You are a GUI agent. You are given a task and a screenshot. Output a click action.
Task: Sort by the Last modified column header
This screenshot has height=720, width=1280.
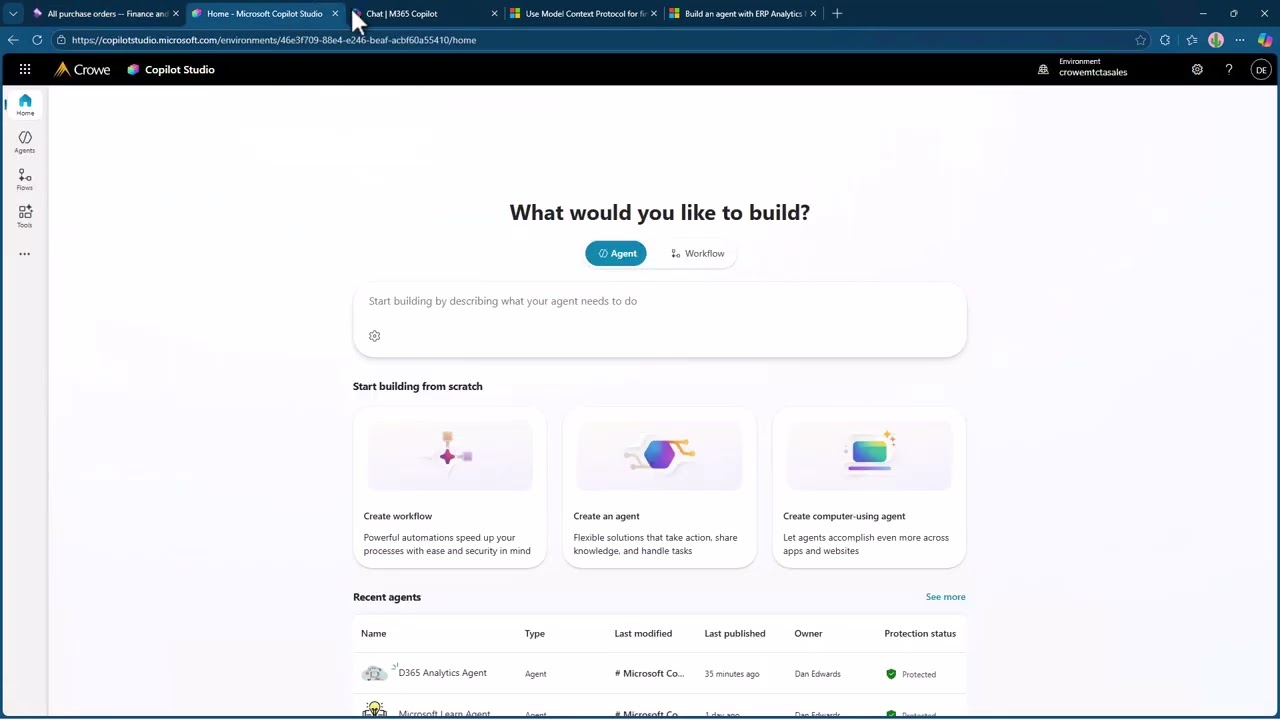[643, 634]
